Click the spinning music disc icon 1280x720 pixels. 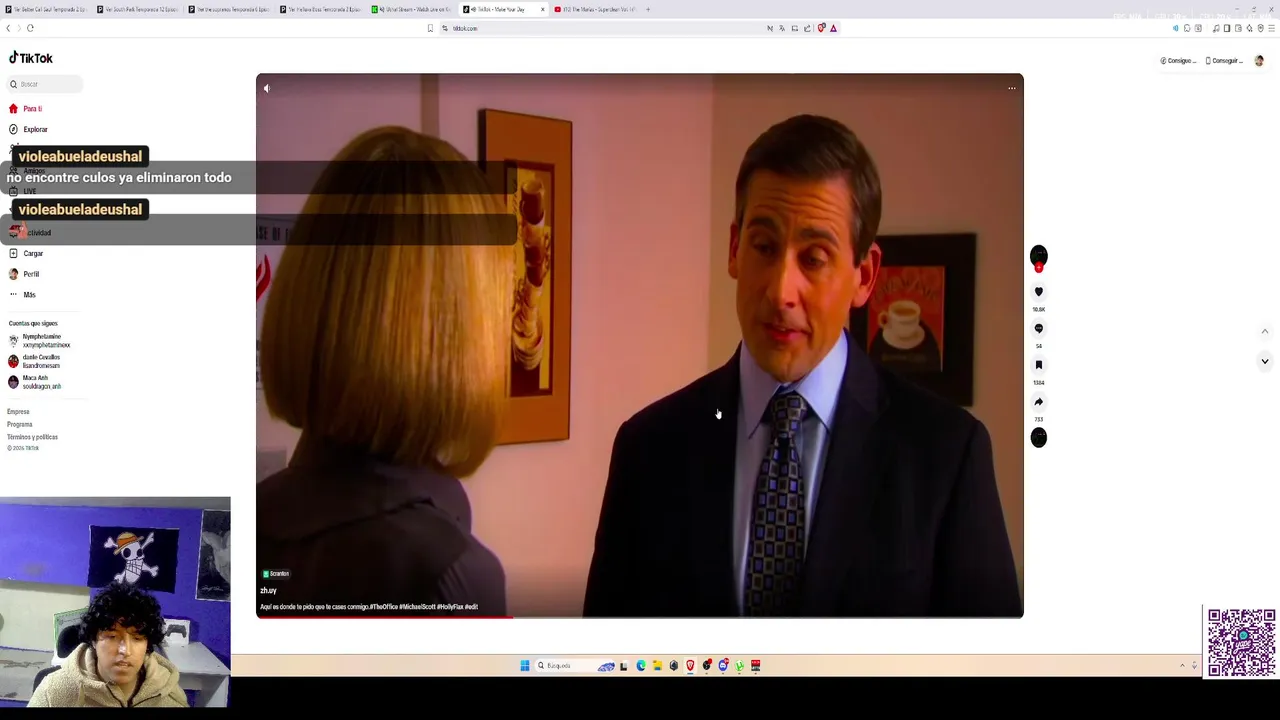[x=1039, y=437]
